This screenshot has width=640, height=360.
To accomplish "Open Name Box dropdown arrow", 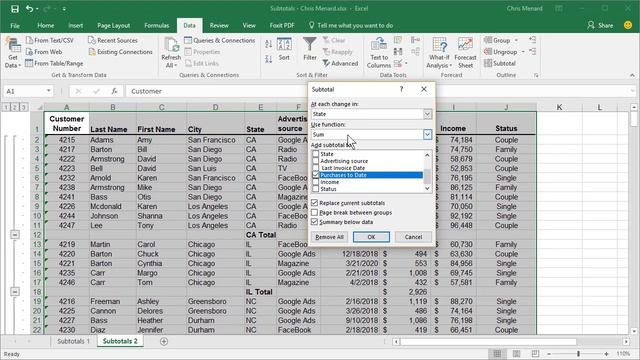I will point(49,91).
